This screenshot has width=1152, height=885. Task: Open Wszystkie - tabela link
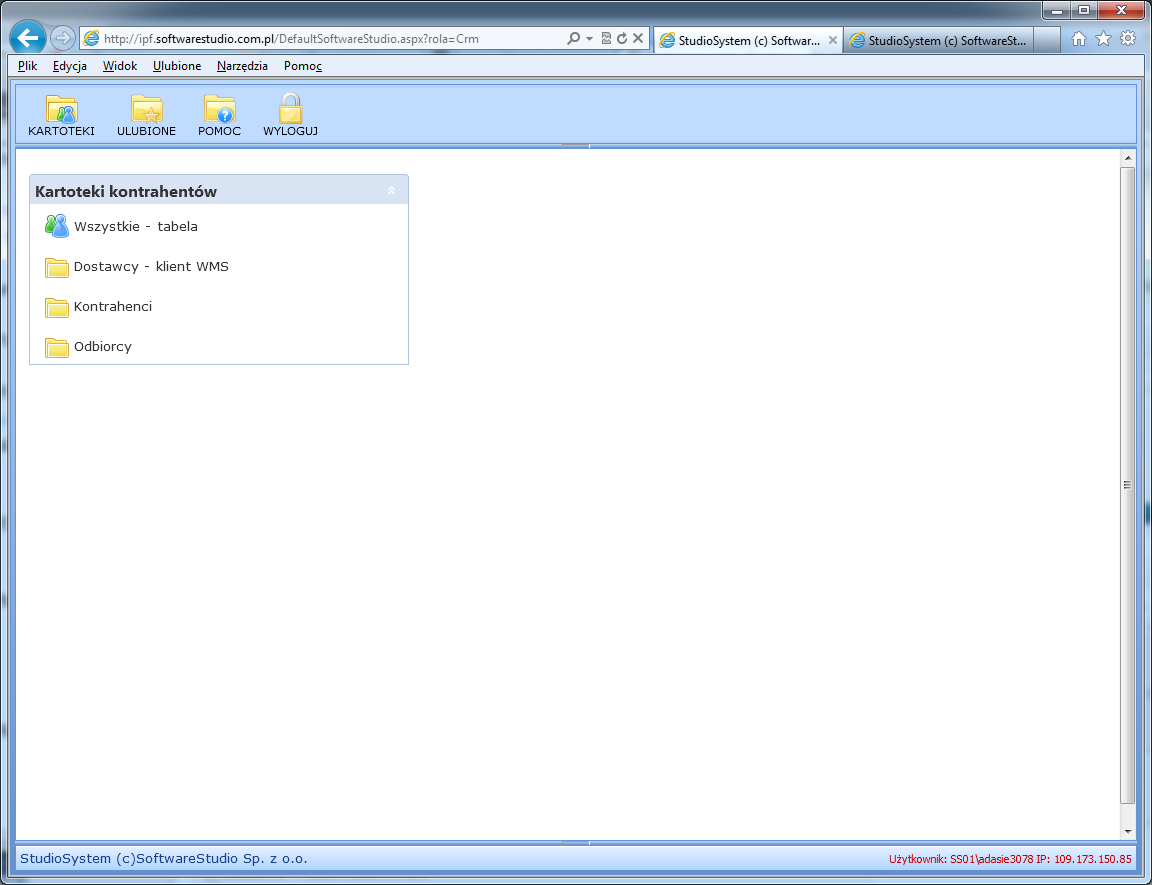point(135,227)
